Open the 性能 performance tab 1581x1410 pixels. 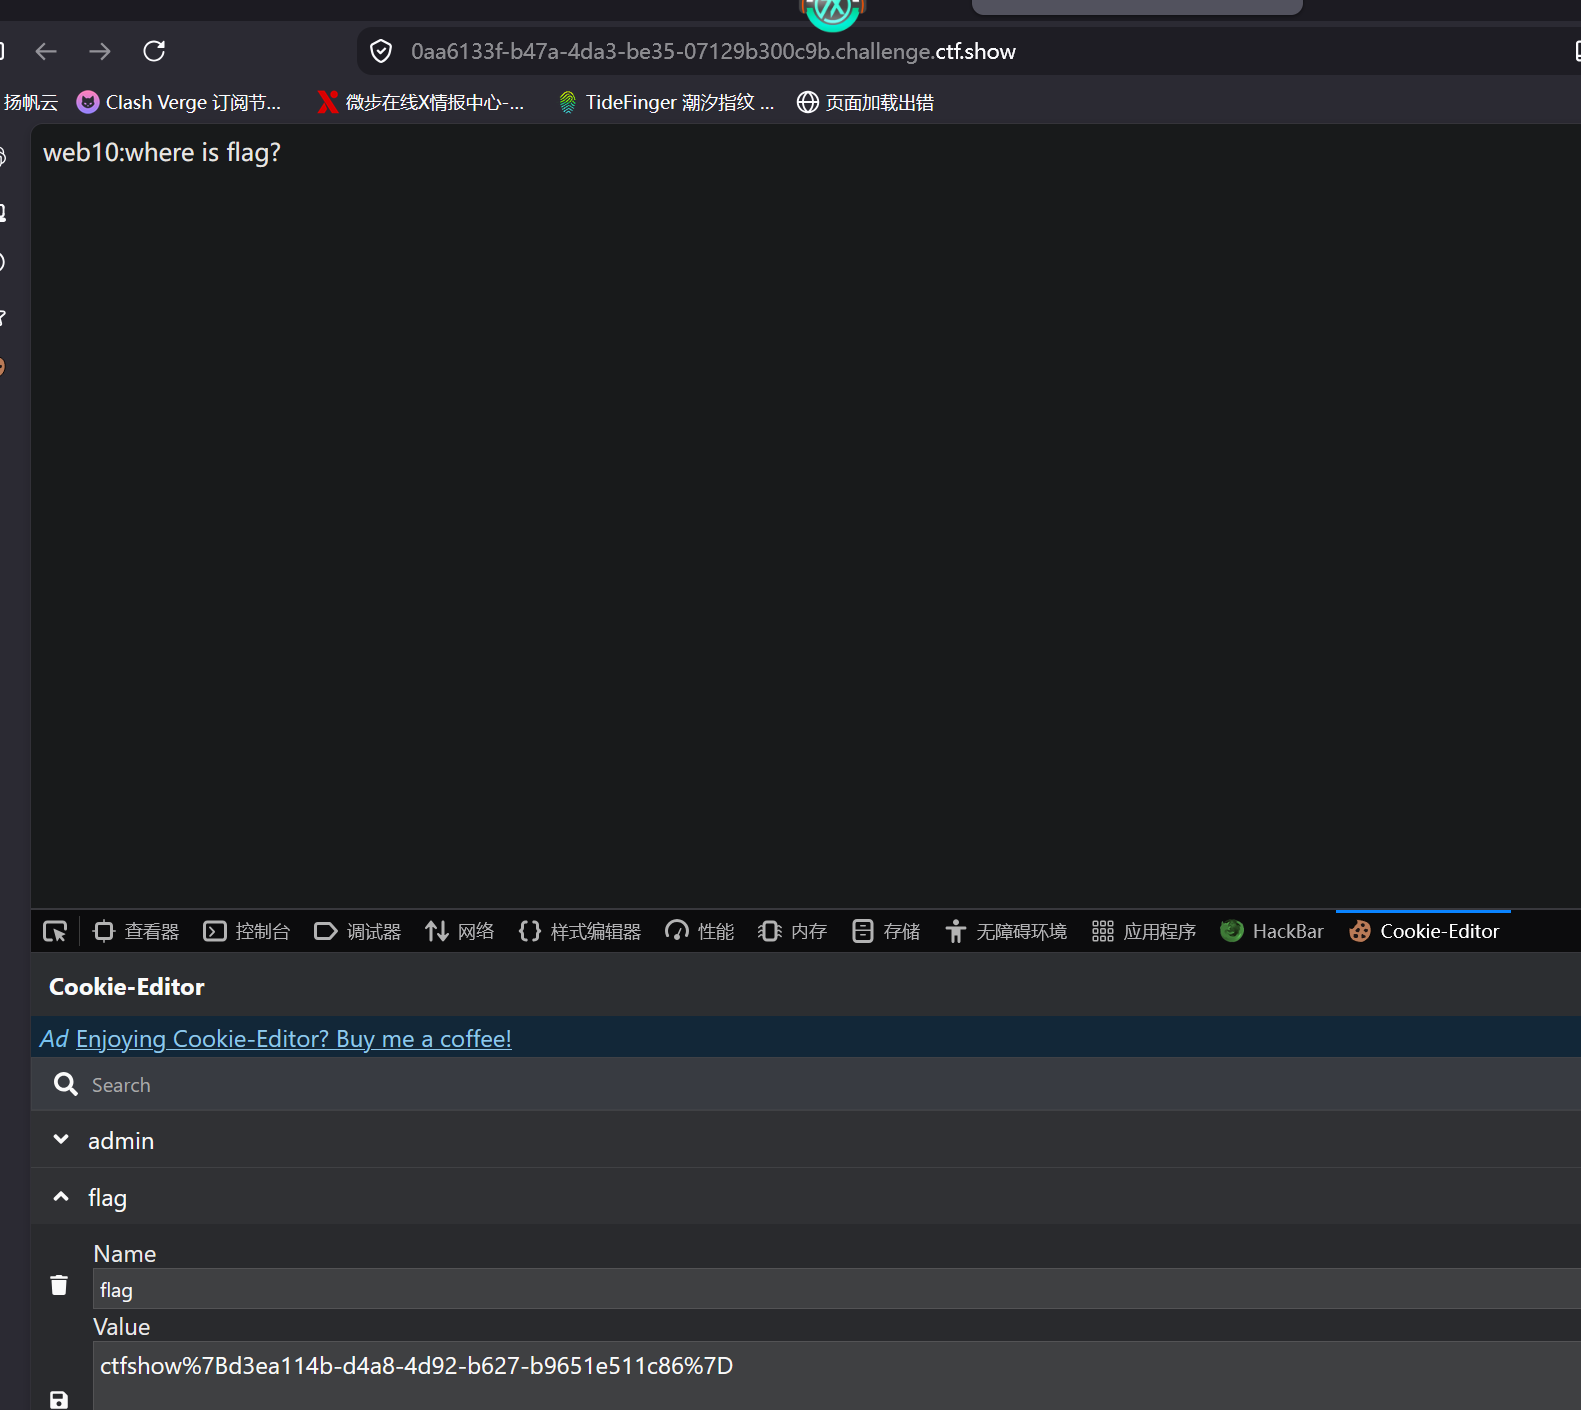click(x=700, y=932)
